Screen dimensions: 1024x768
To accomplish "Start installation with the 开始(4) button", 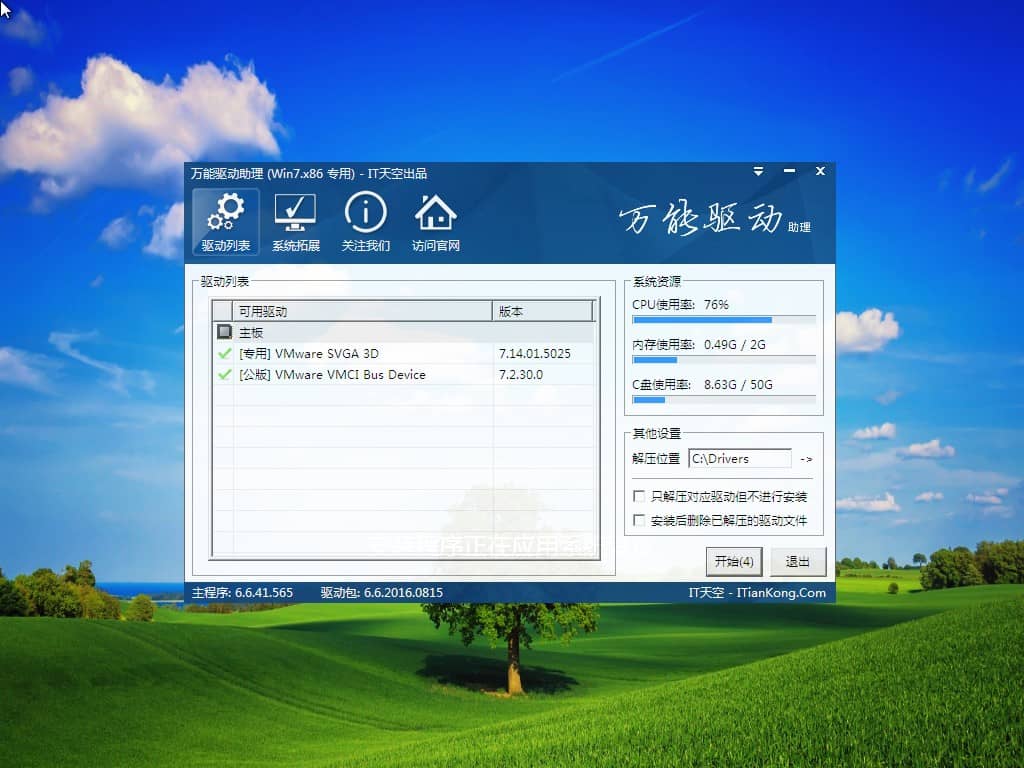I will (734, 562).
